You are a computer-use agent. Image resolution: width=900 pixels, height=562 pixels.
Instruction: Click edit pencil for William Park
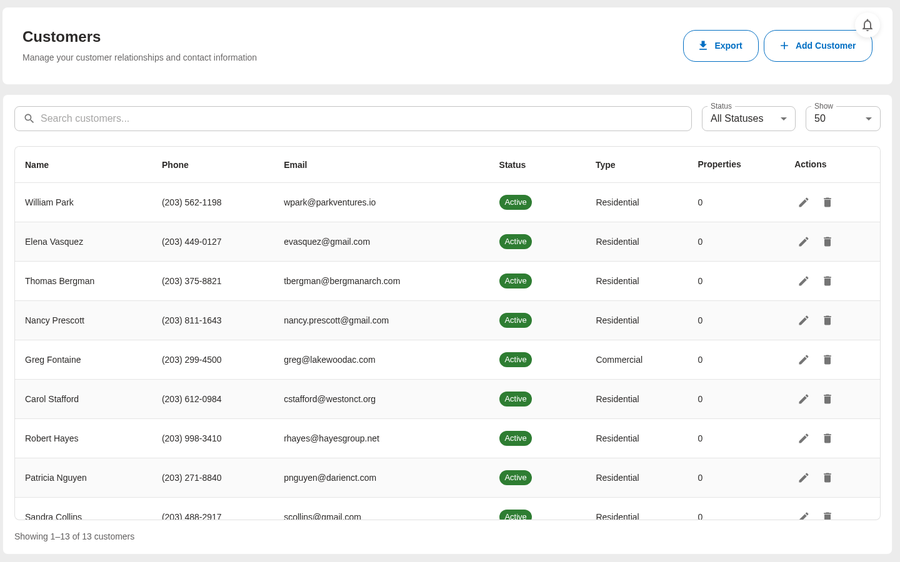click(x=803, y=202)
